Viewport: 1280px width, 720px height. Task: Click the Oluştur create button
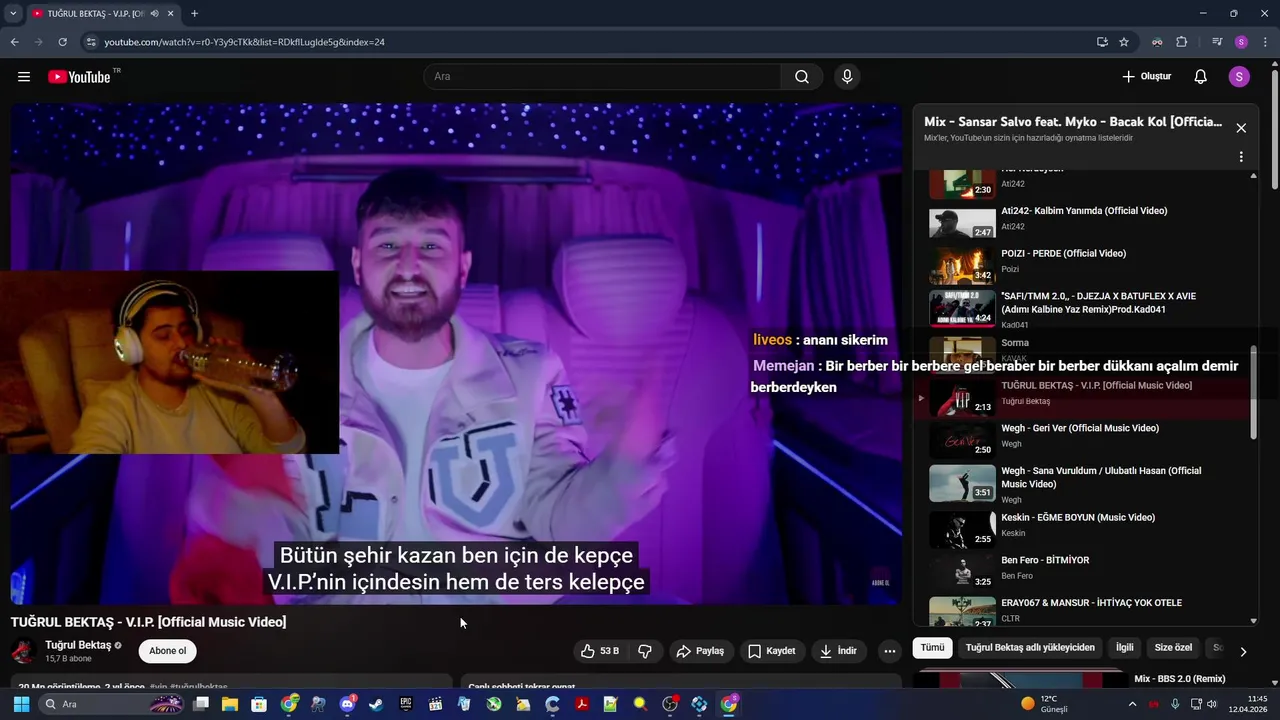pos(1146,77)
